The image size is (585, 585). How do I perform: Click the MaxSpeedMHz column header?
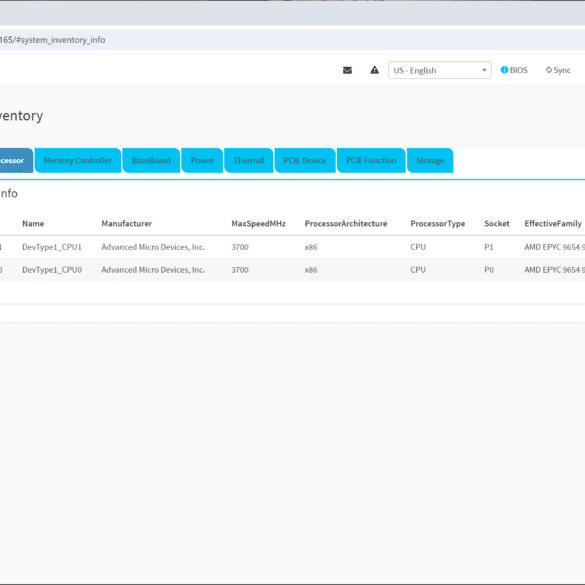pyautogui.click(x=258, y=223)
